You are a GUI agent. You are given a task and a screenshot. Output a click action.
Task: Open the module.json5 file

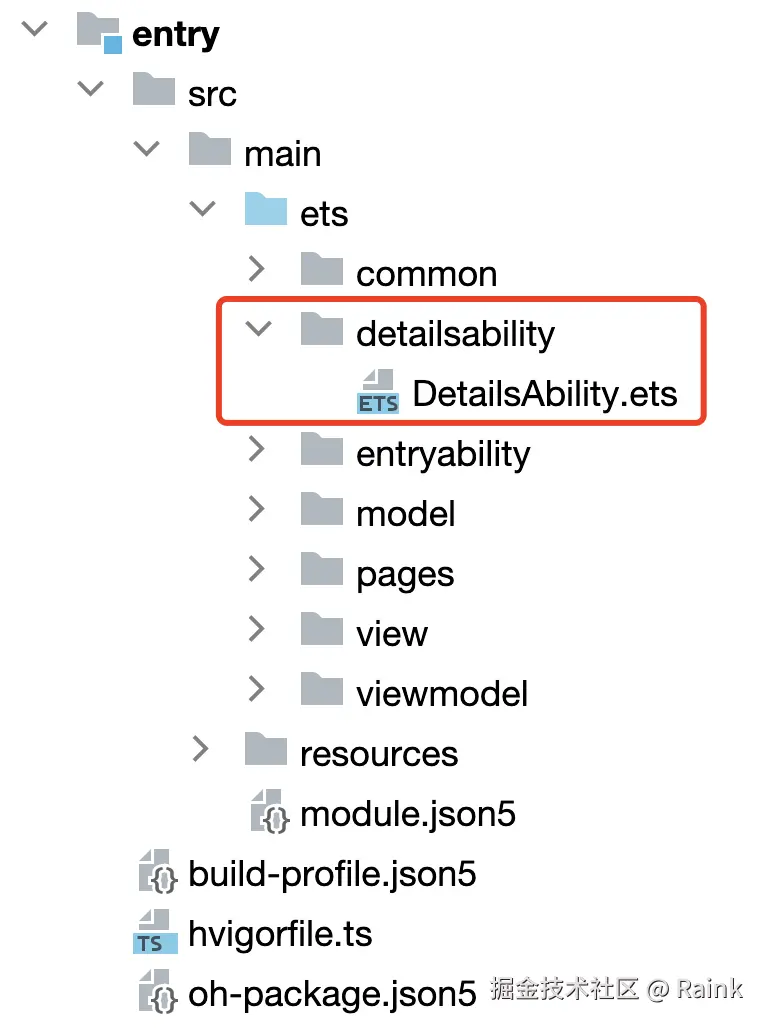(x=407, y=814)
